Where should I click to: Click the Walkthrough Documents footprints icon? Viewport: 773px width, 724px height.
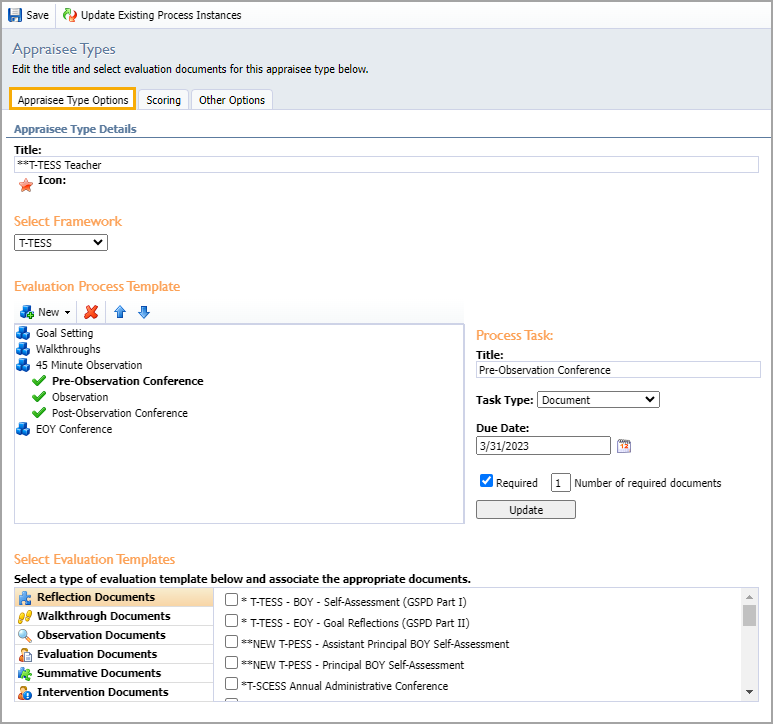point(25,617)
